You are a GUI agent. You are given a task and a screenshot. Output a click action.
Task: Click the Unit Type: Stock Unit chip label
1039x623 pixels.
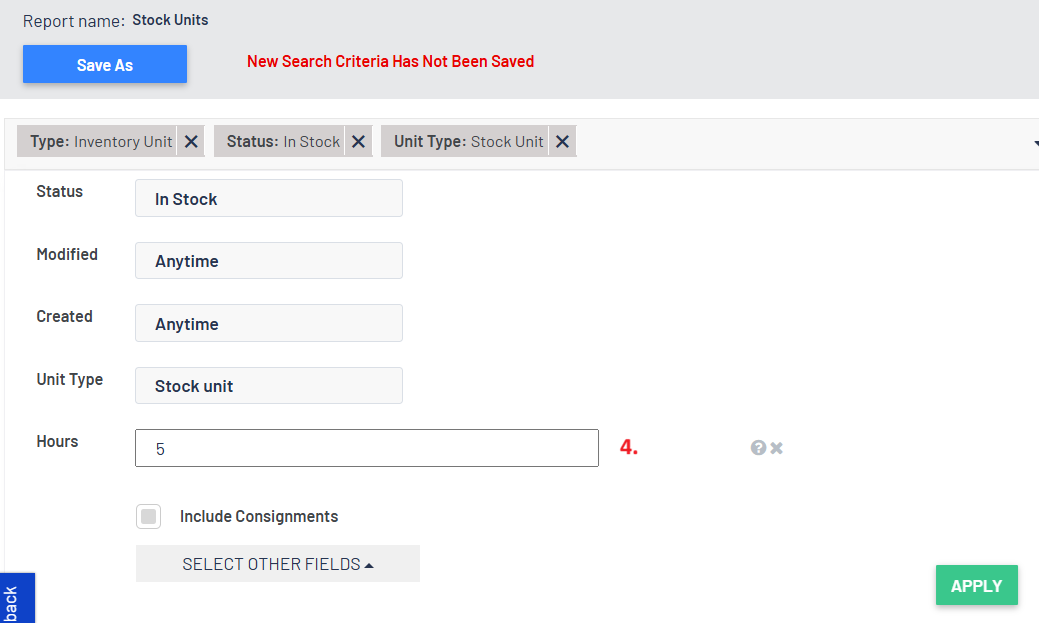click(x=468, y=142)
